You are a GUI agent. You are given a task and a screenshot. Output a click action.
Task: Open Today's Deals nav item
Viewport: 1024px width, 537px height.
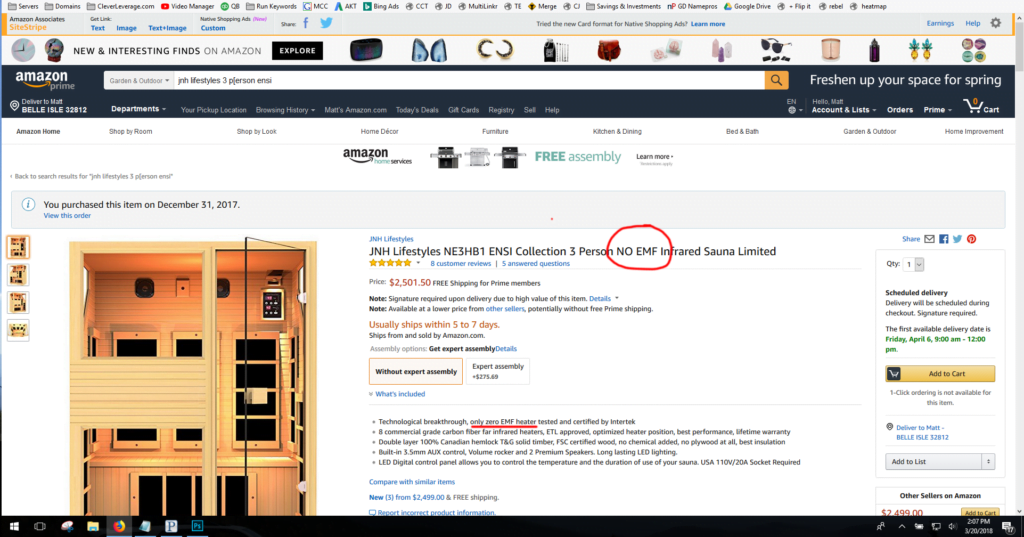point(417,110)
